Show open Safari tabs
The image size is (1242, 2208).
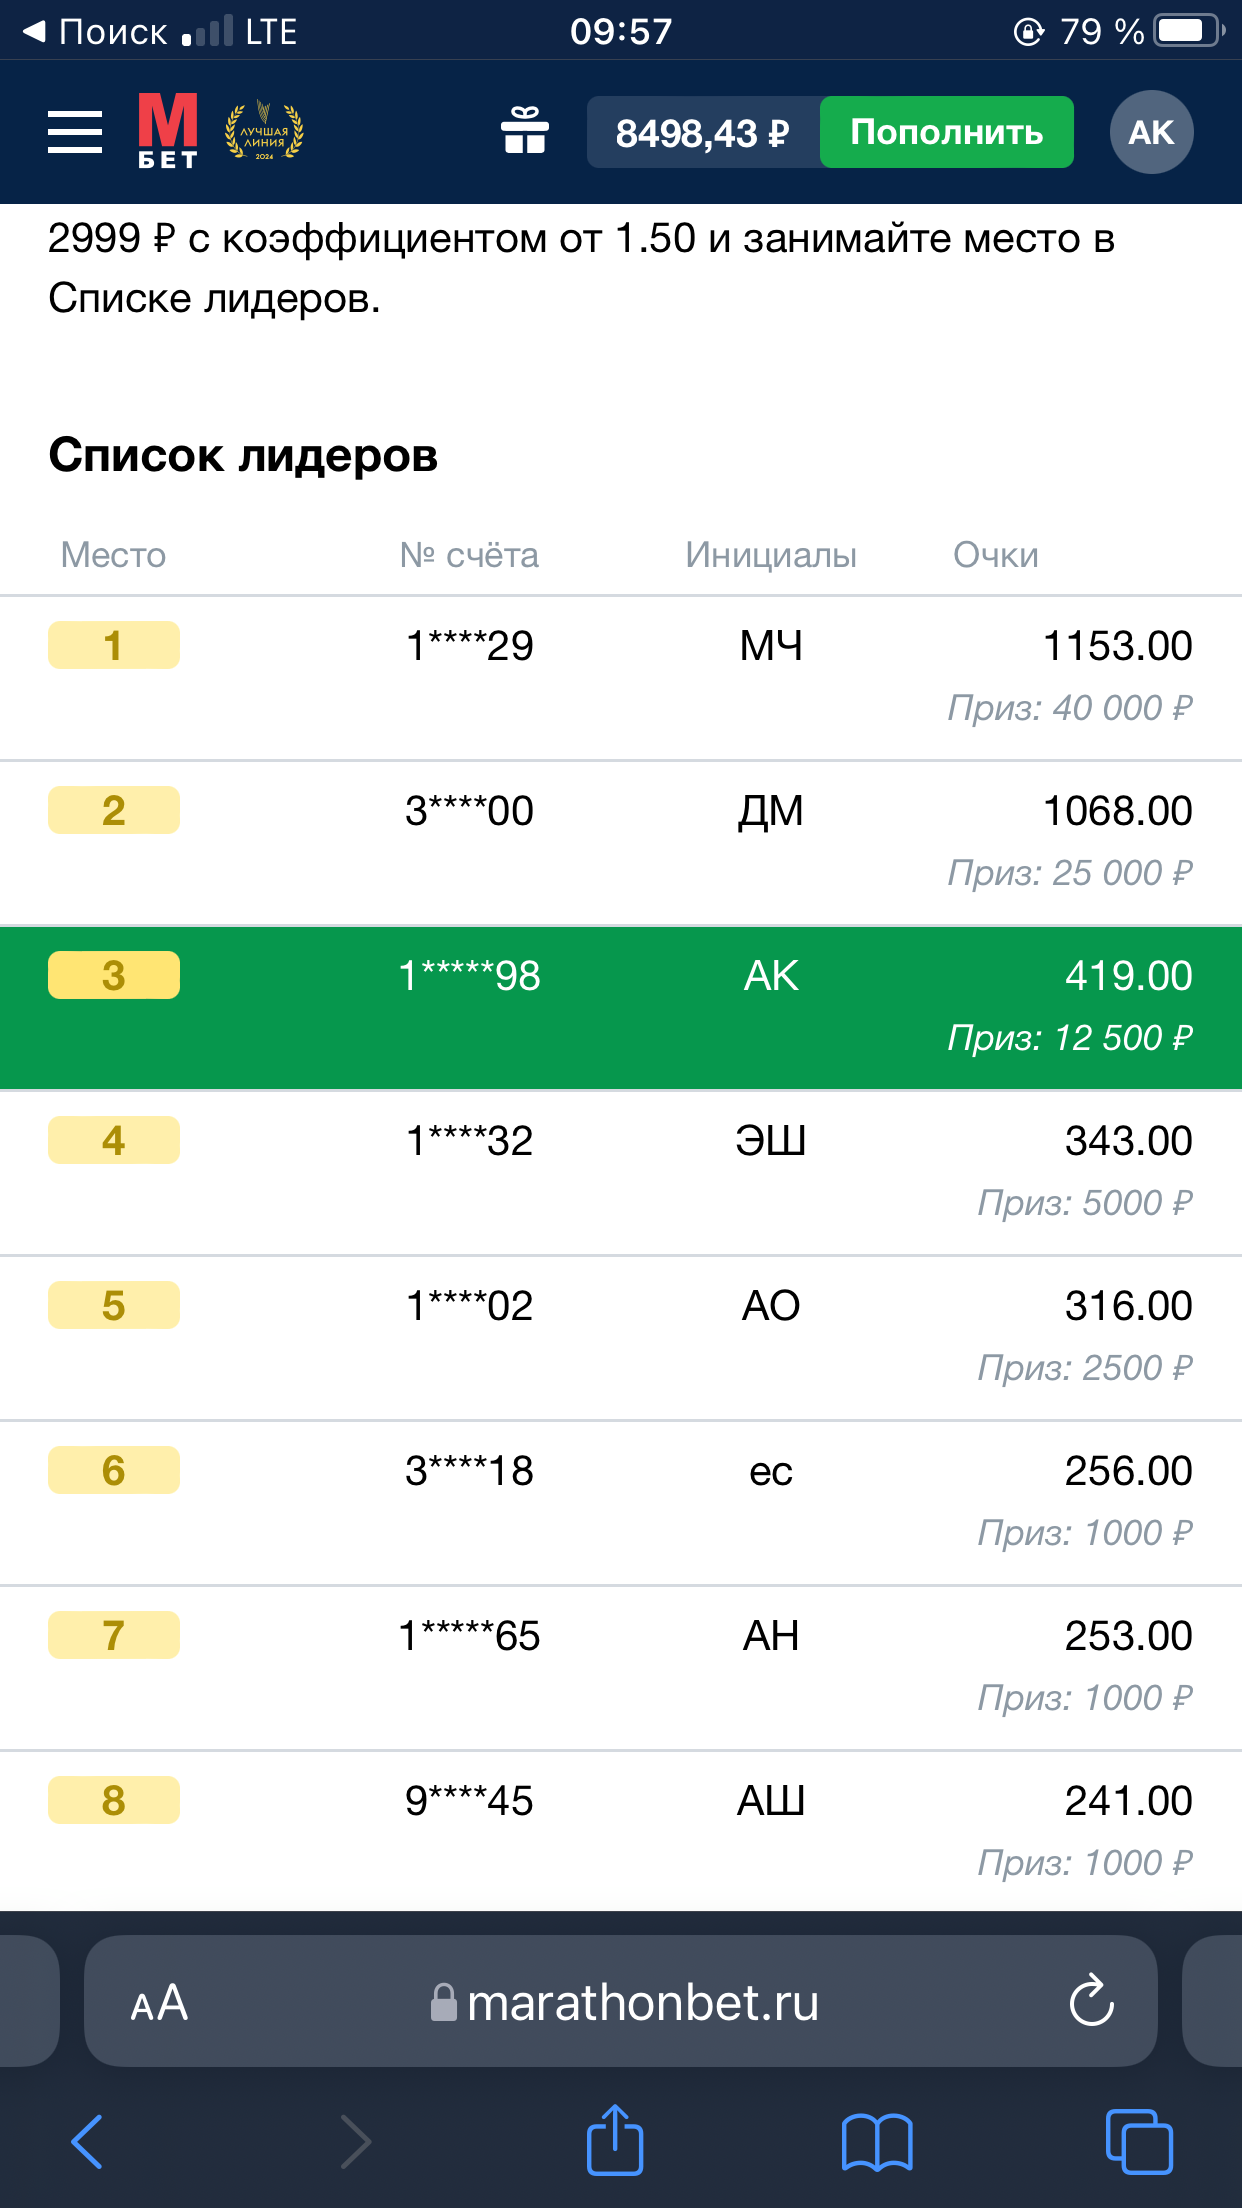click(1139, 2141)
